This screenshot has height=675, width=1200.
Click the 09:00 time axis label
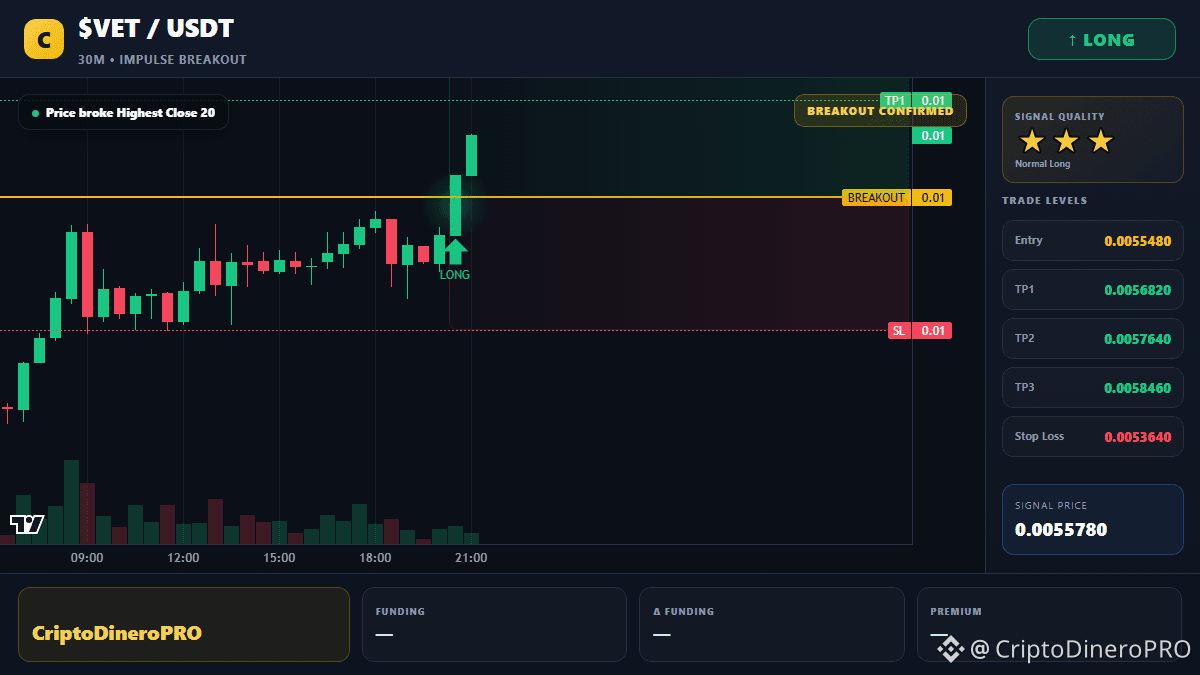point(87,558)
